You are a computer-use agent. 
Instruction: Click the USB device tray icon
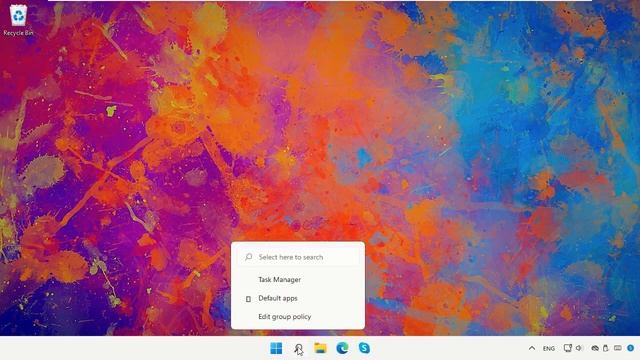[x=606, y=348]
